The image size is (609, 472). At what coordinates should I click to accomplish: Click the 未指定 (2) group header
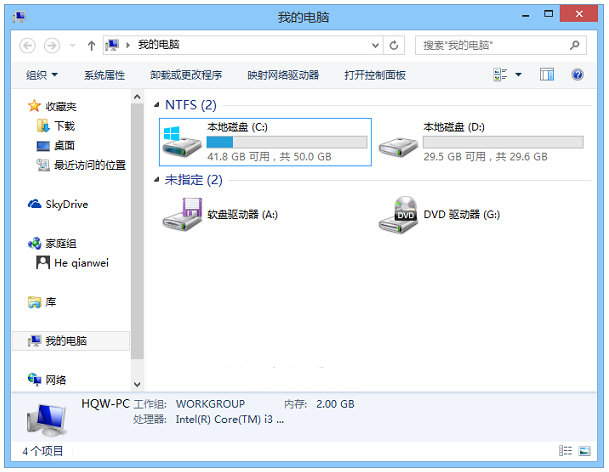click(x=193, y=179)
